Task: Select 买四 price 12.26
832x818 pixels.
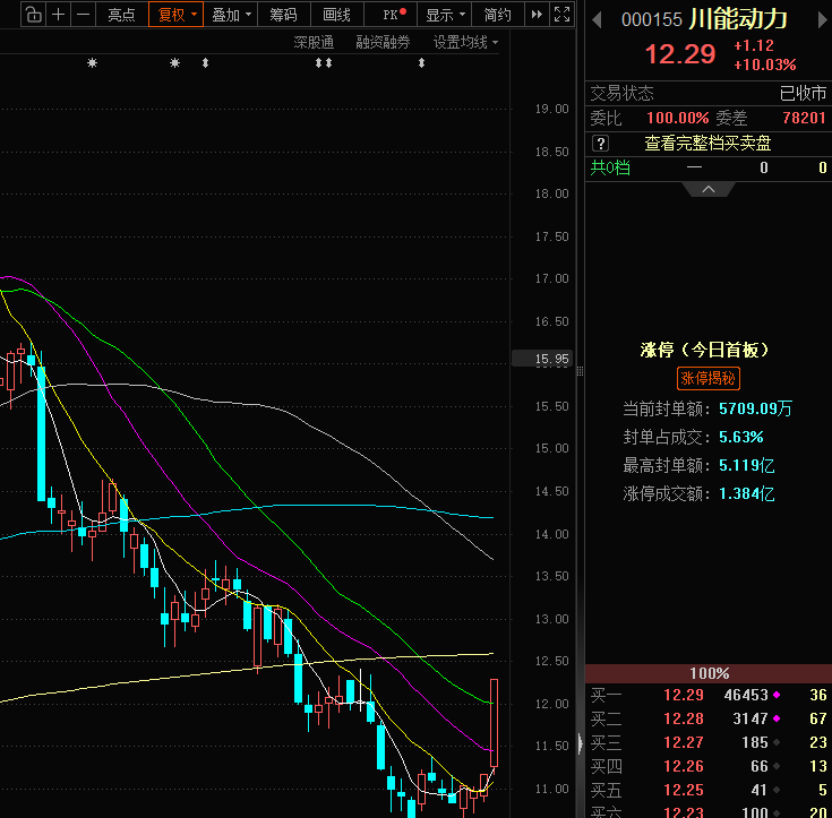Action: [x=683, y=767]
